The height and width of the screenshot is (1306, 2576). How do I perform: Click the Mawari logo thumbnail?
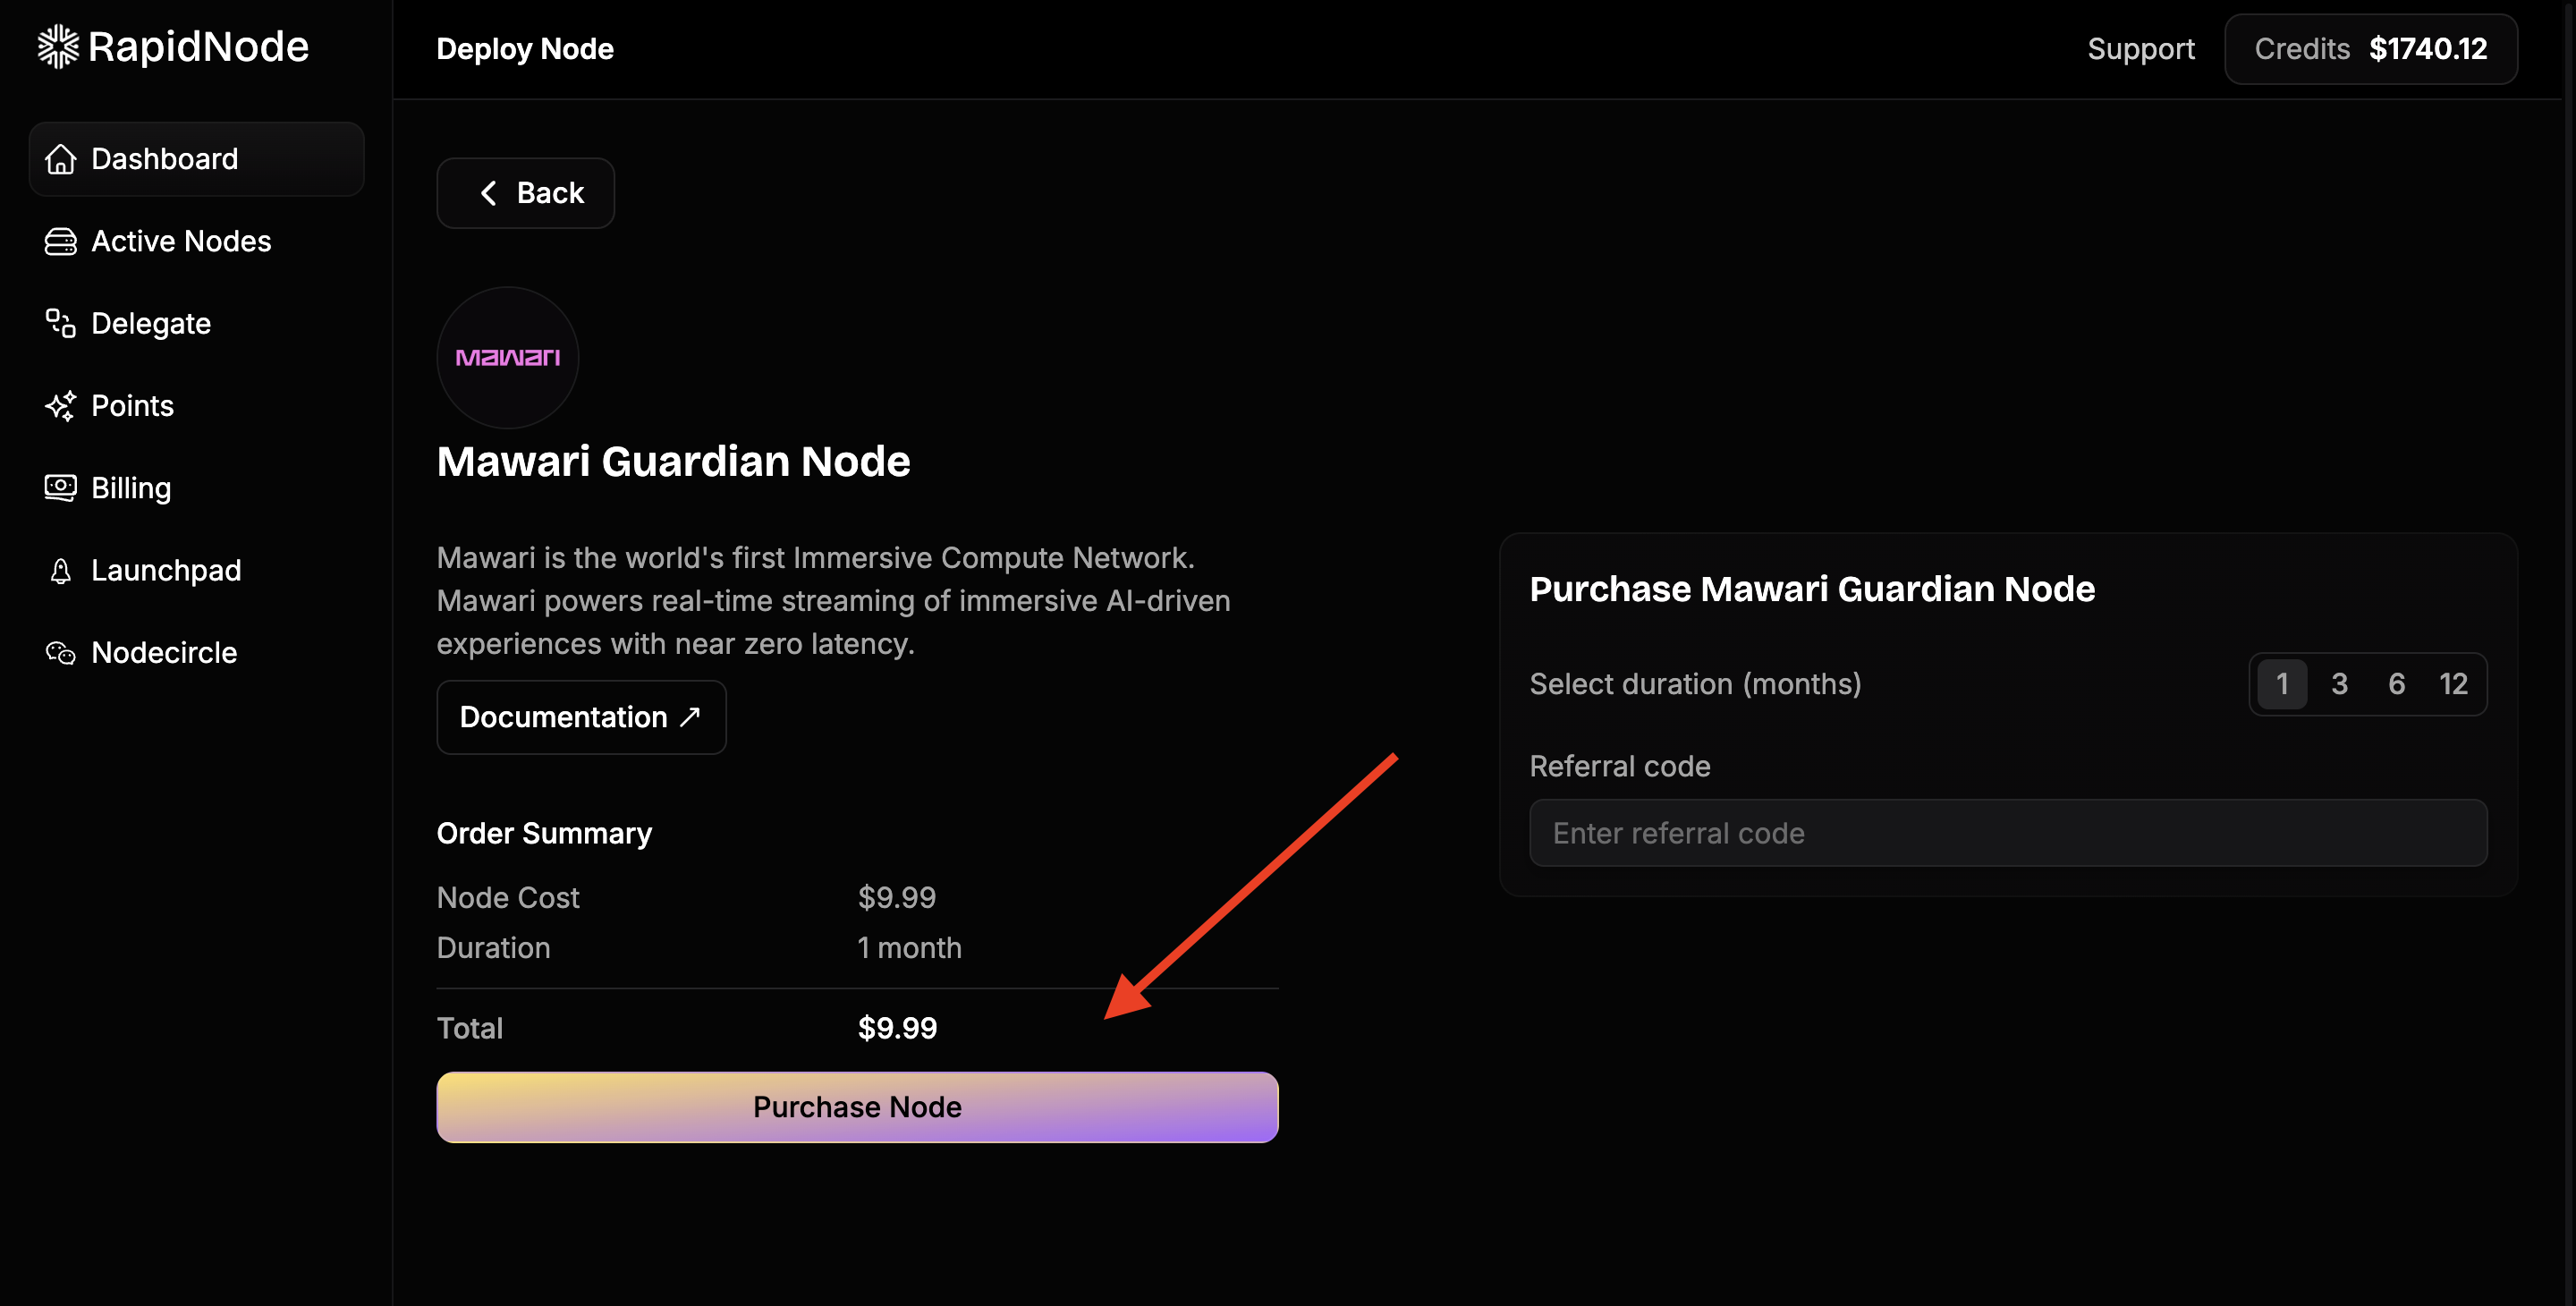[507, 357]
